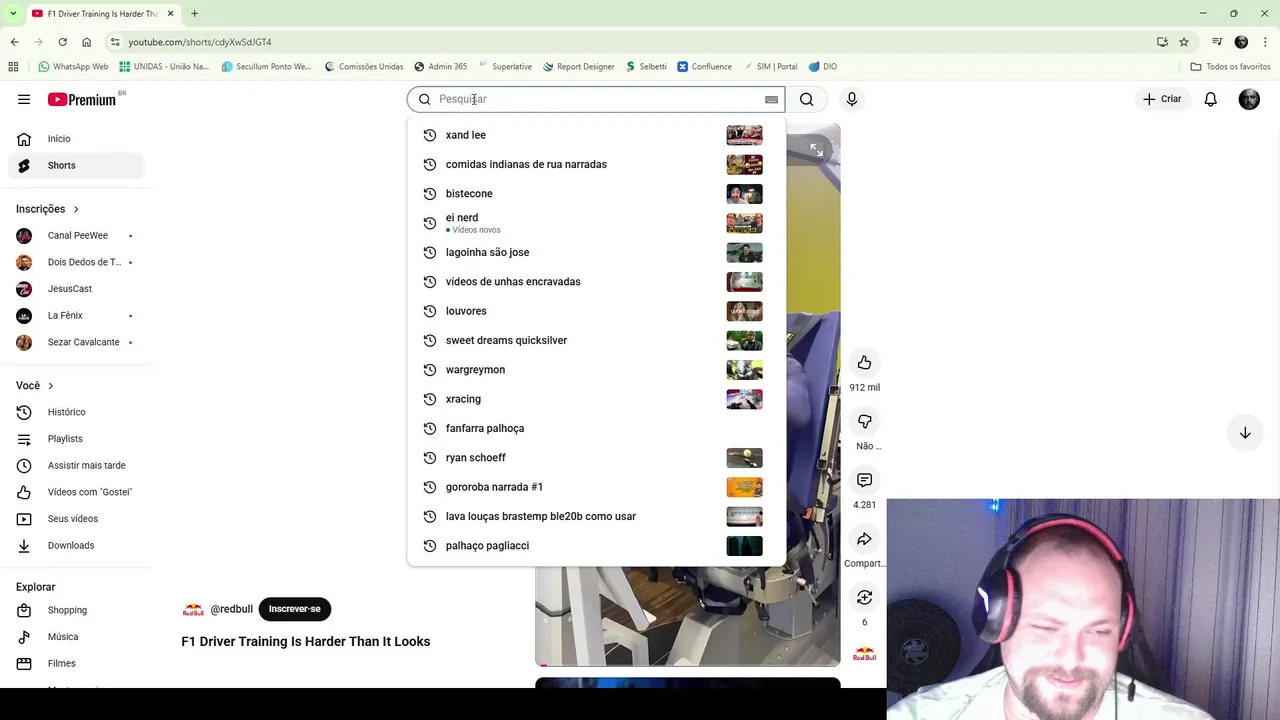Click thumbnail beside "louvores" suggestion
Screen dimensions: 1280x720
(x=744, y=311)
